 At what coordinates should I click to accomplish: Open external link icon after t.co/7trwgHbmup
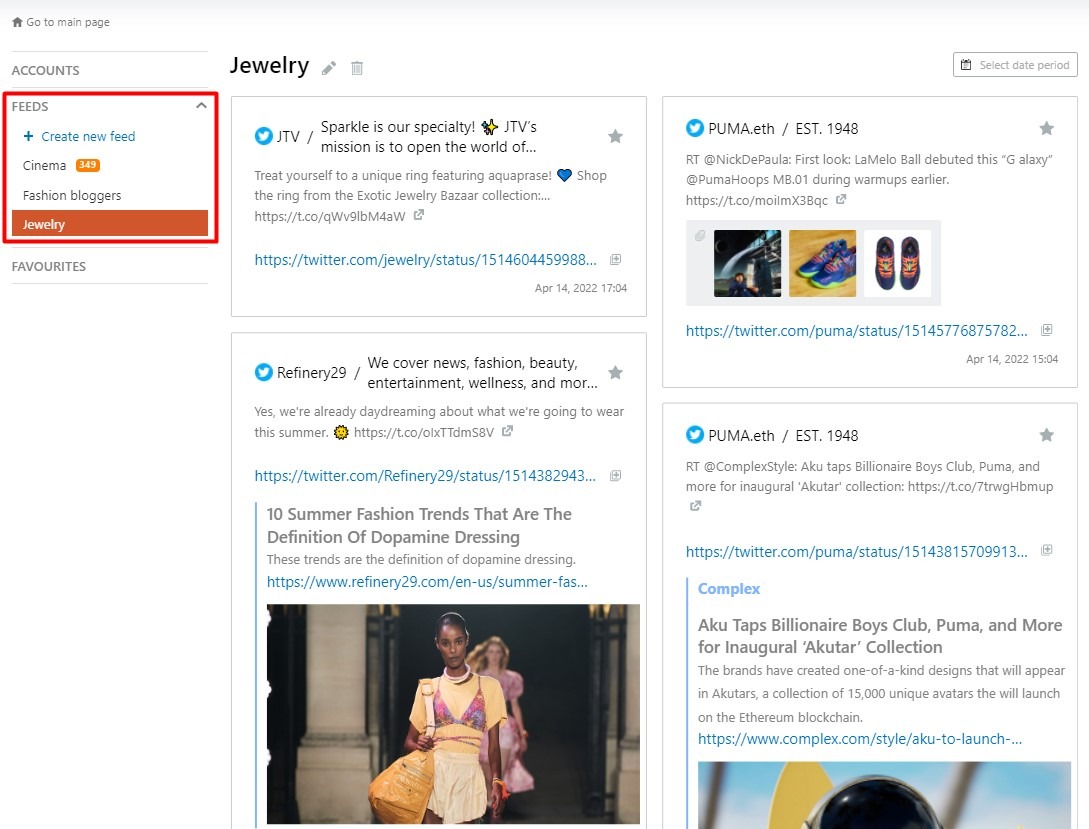click(x=695, y=506)
